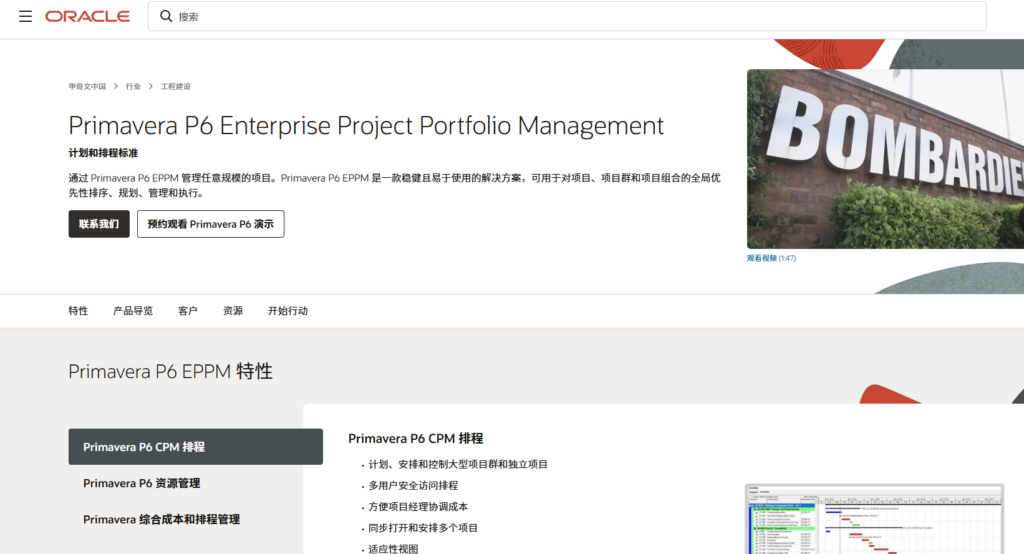Go to the 开始行动 section tab
This screenshot has height=554, width=1024.
[288, 311]
